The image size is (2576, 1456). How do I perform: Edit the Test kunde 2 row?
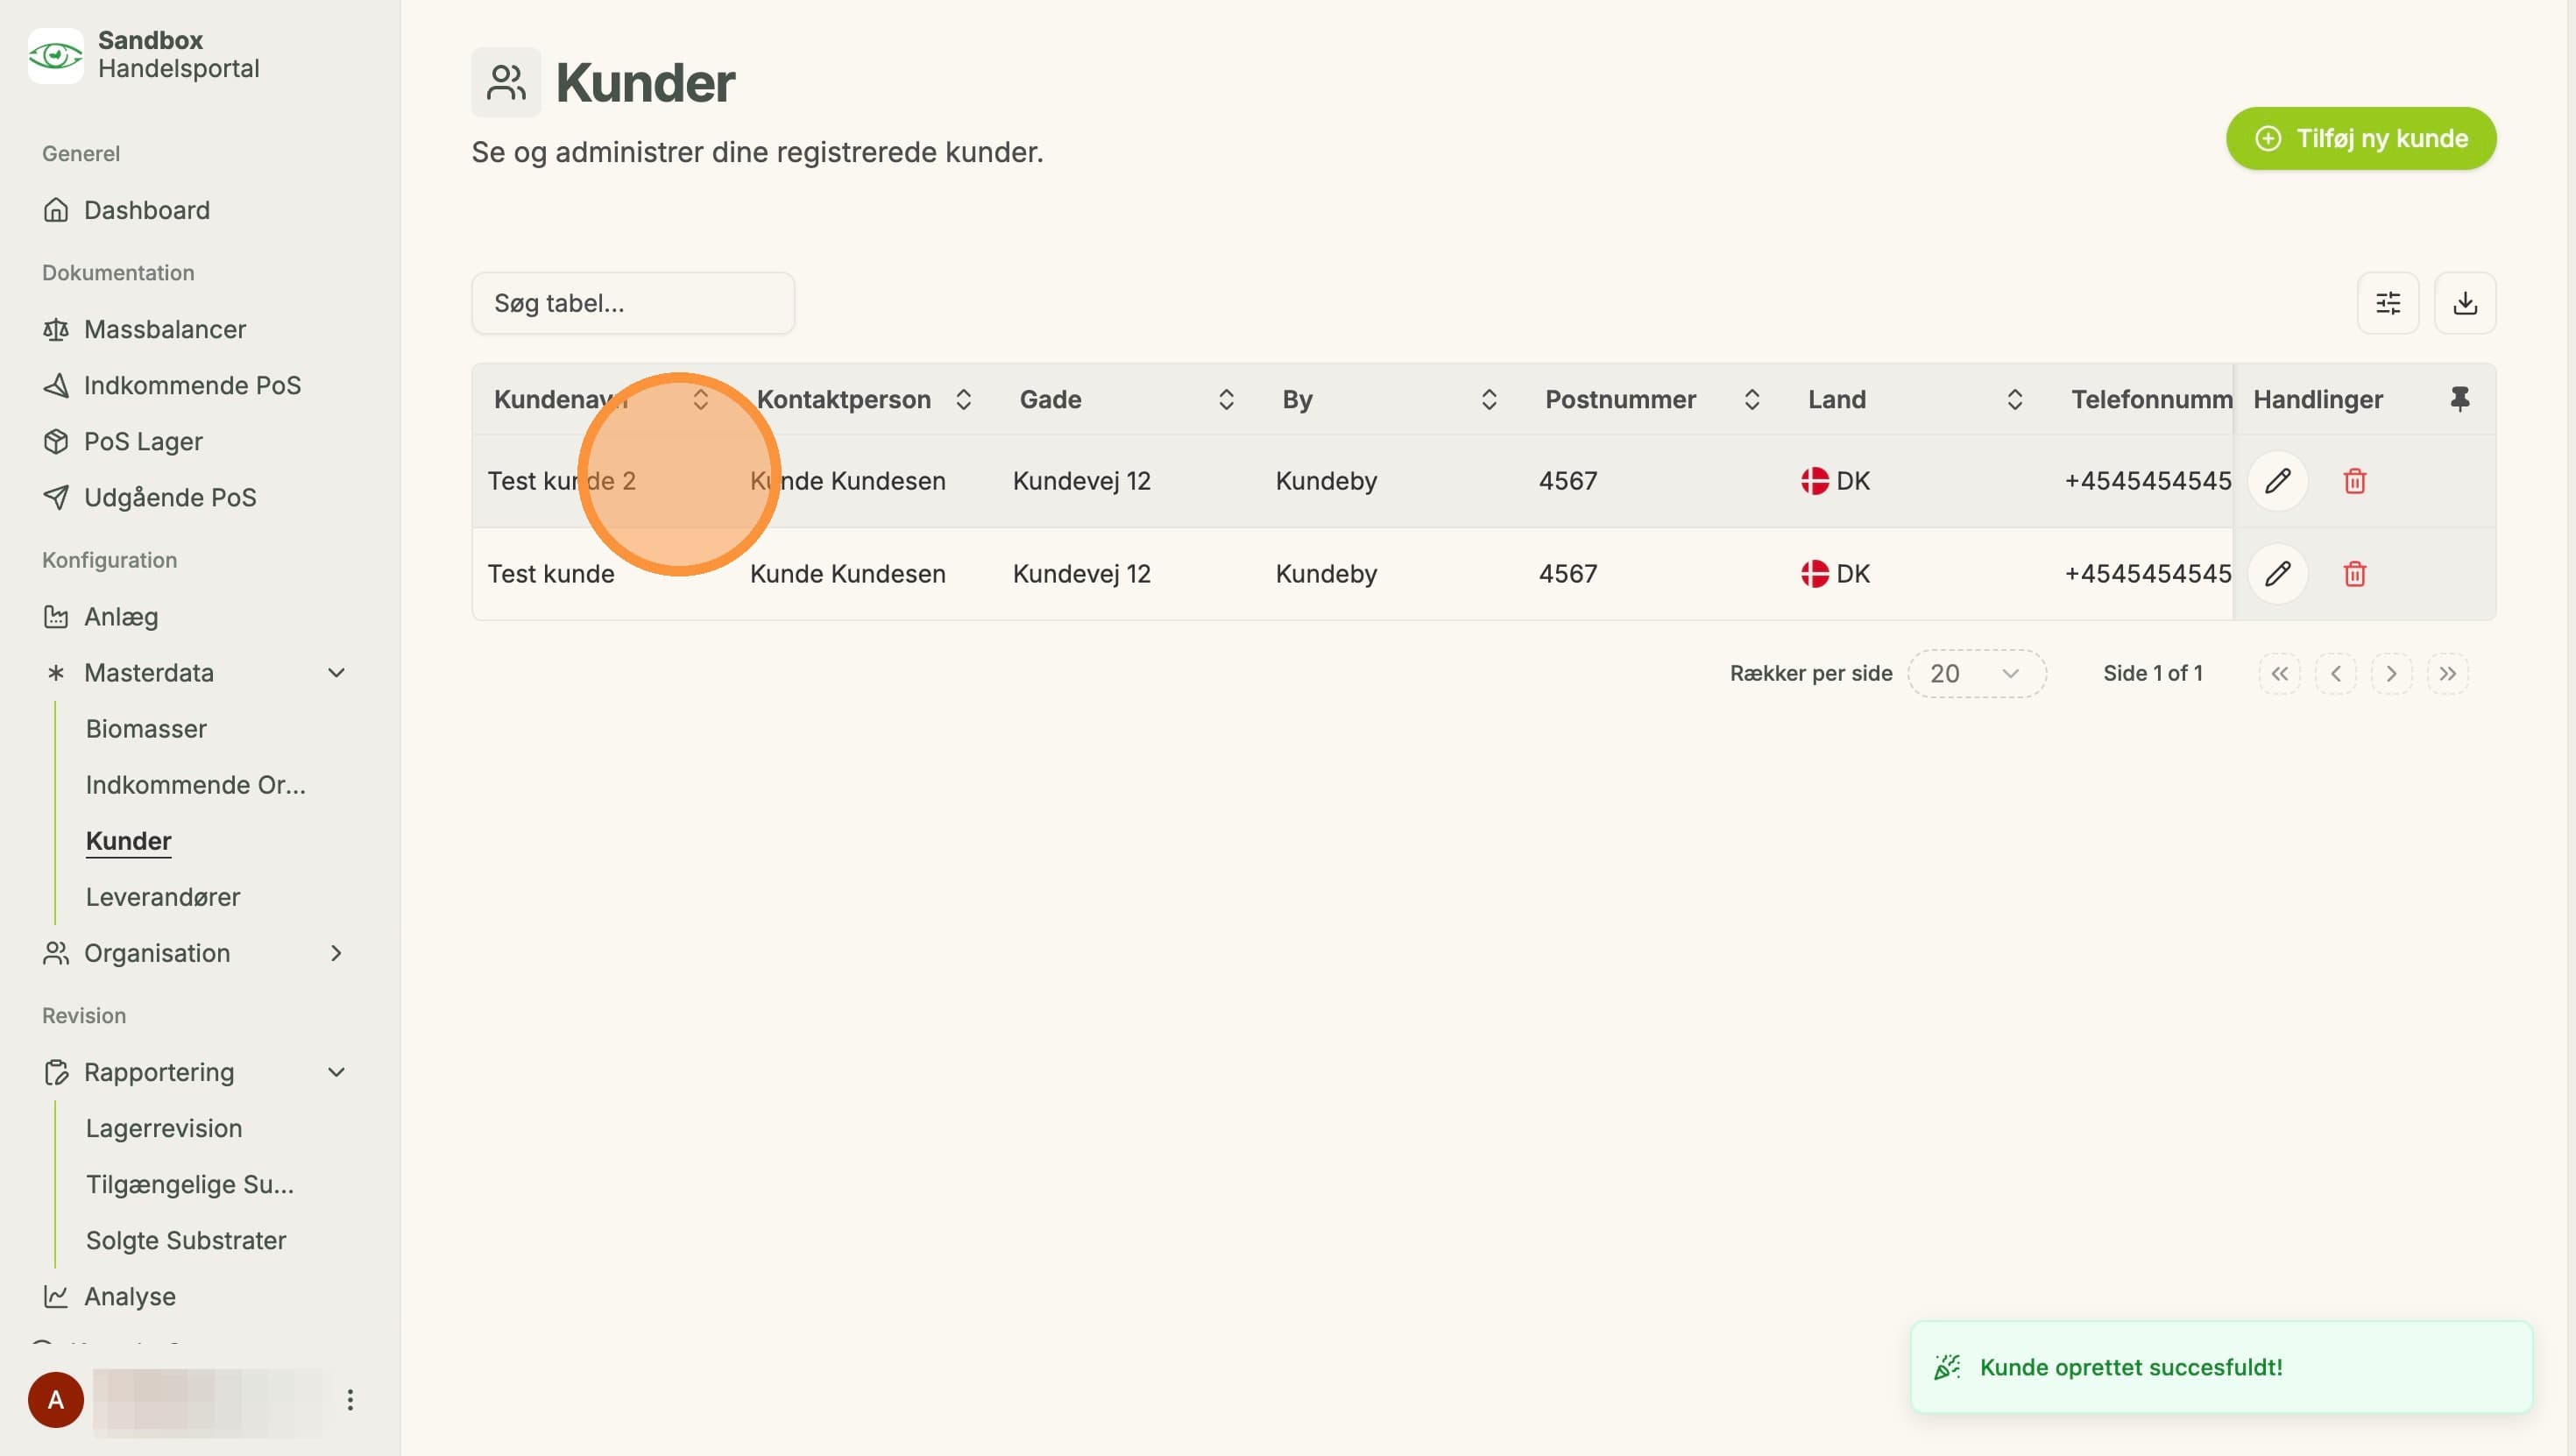(x=2278, y=481)
